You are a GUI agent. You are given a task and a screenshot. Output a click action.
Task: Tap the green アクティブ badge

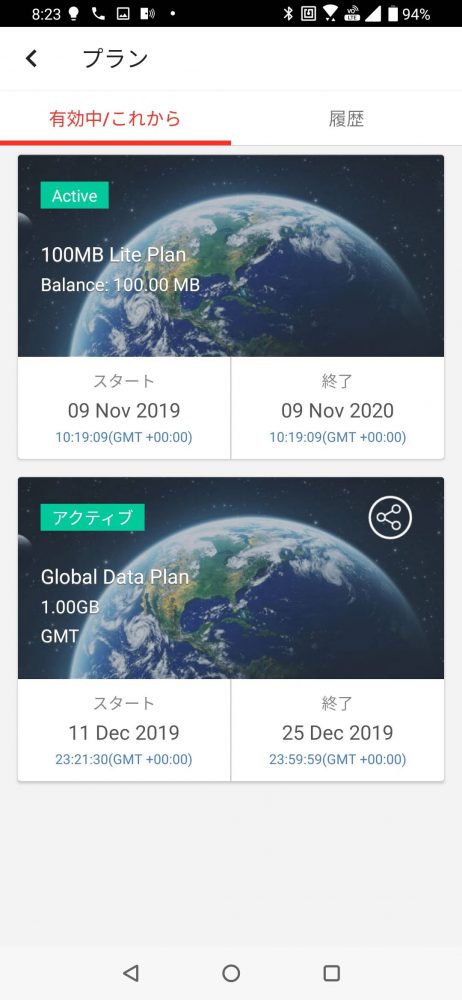coord(93,517)
